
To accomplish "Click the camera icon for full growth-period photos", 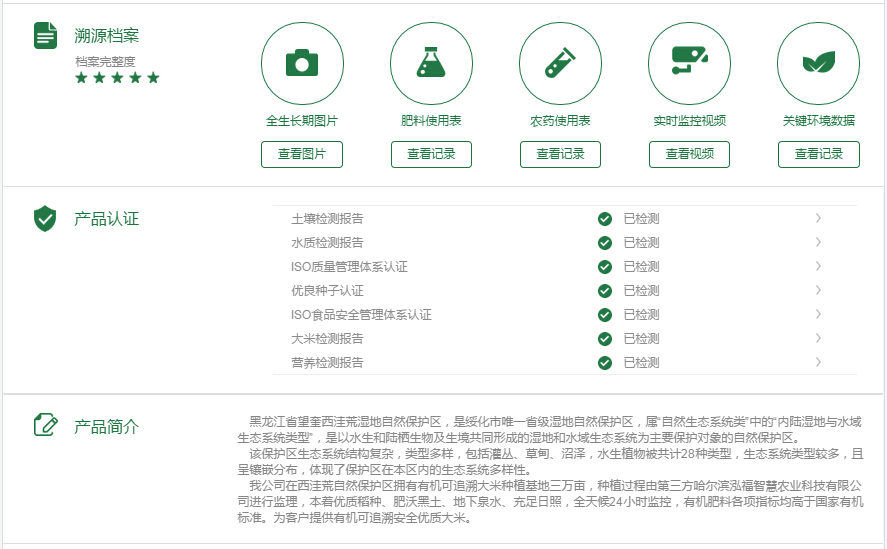I will tap(302, 63).
